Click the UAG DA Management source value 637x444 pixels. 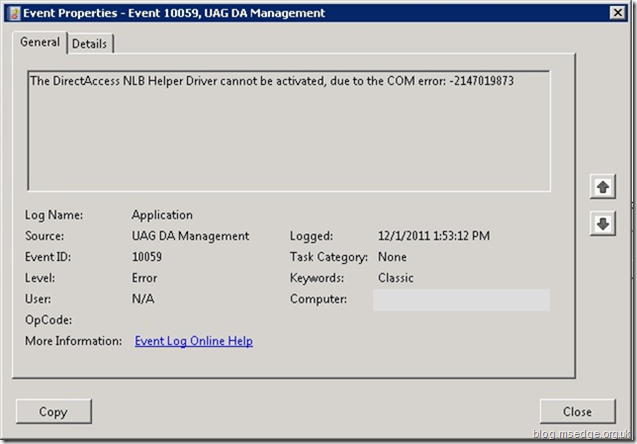pos(191,236)
